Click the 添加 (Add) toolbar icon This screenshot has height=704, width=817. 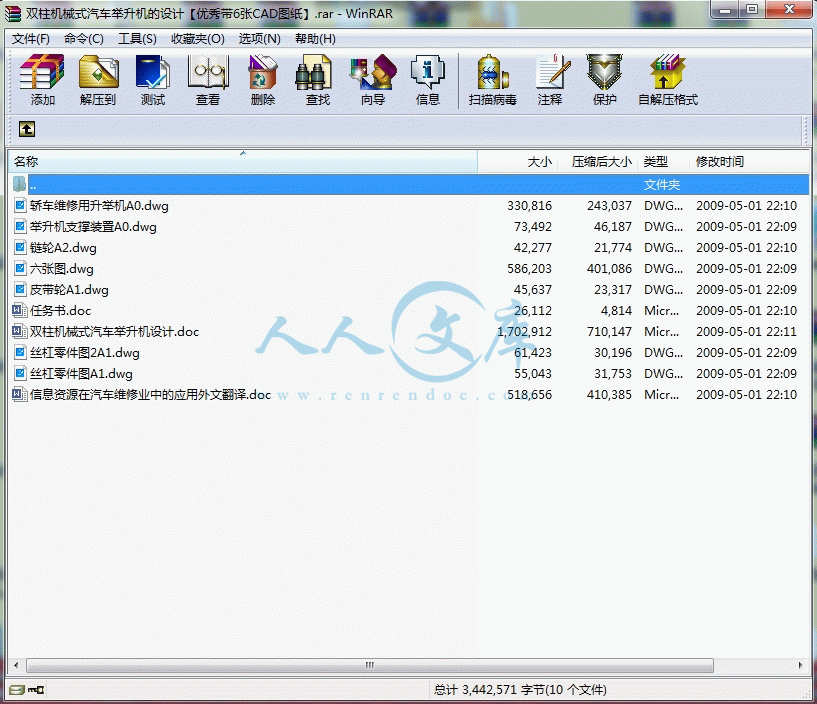point(42,80)
